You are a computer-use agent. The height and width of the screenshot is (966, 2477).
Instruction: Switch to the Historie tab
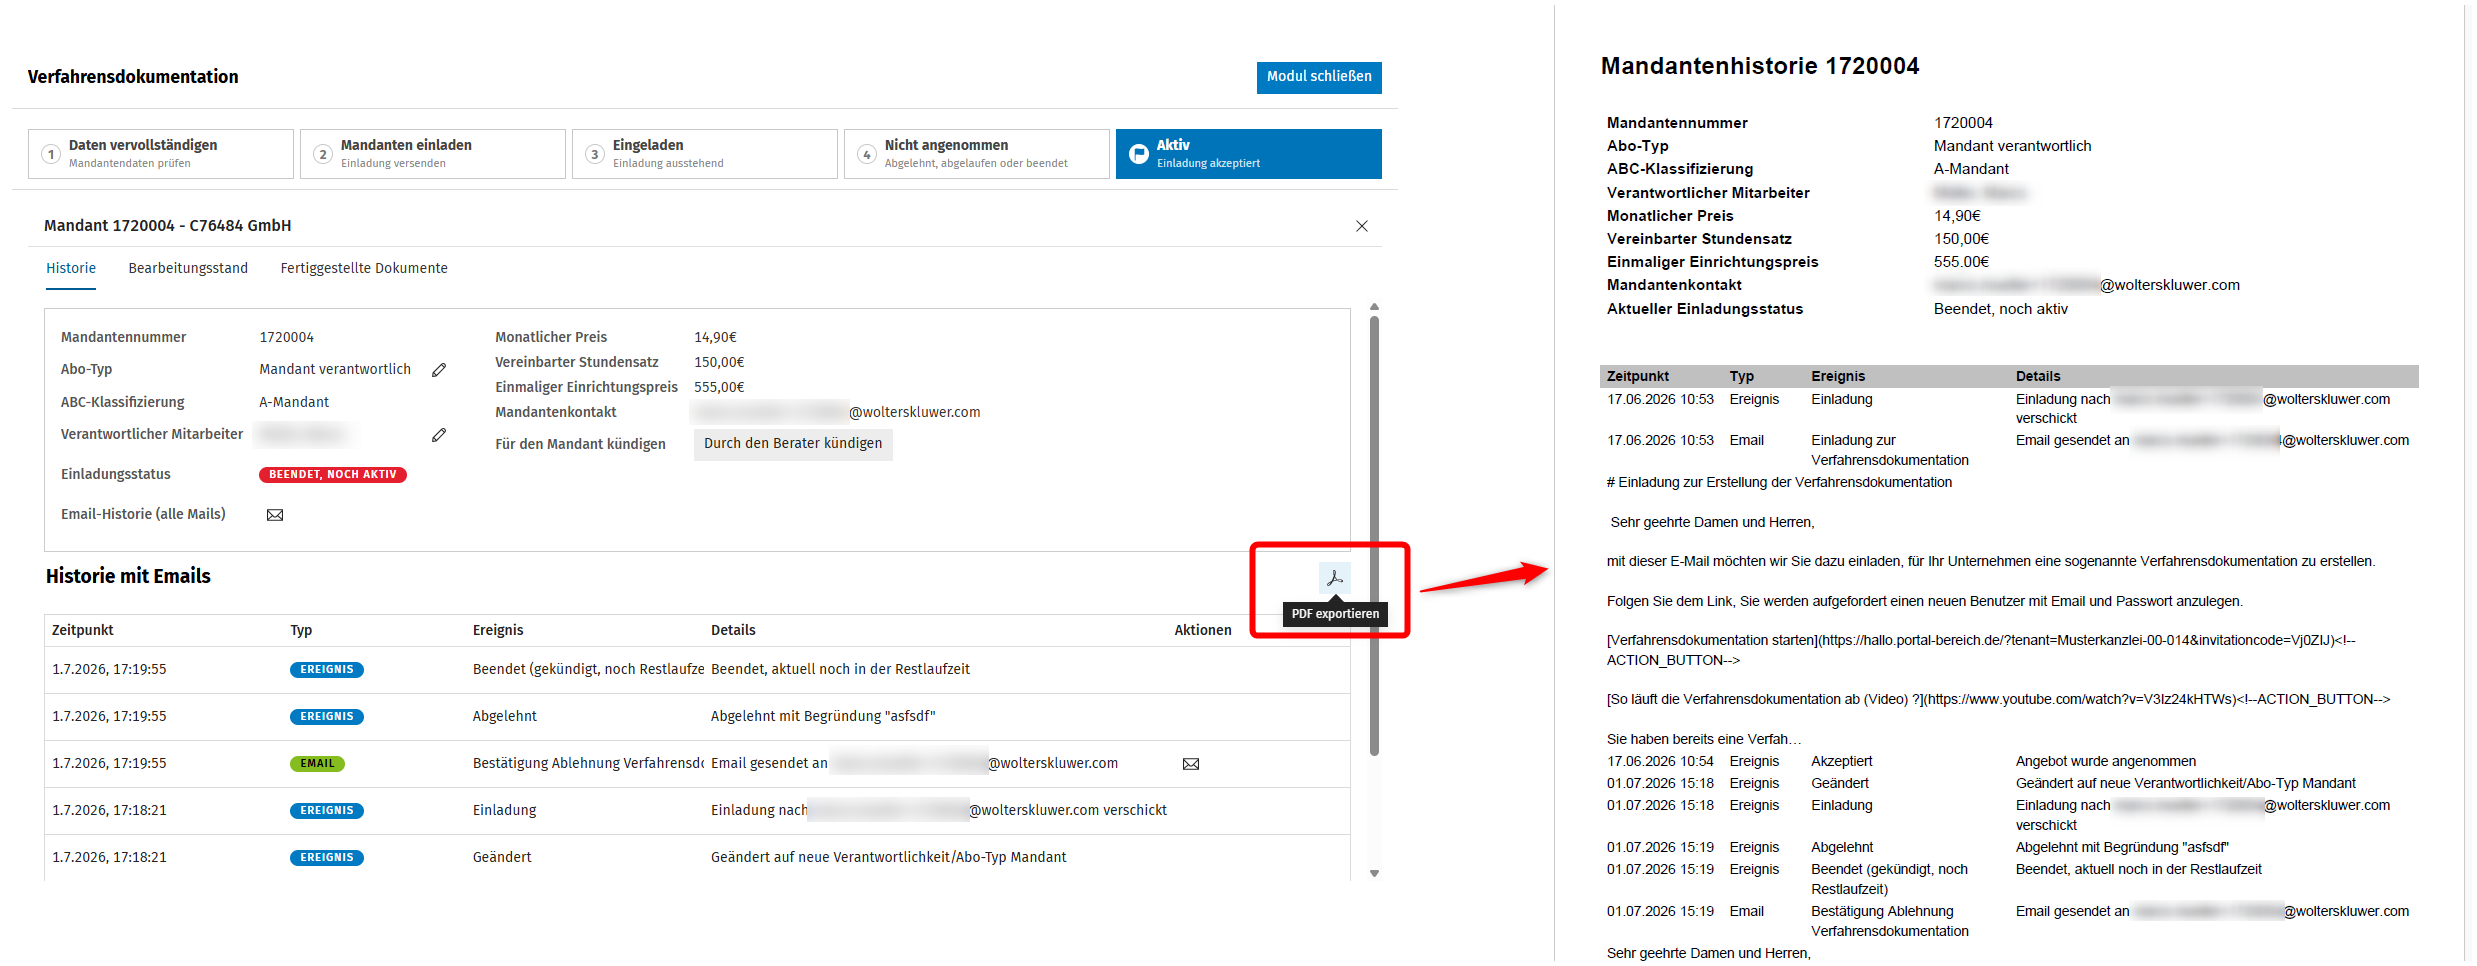[x=71, y=268]
